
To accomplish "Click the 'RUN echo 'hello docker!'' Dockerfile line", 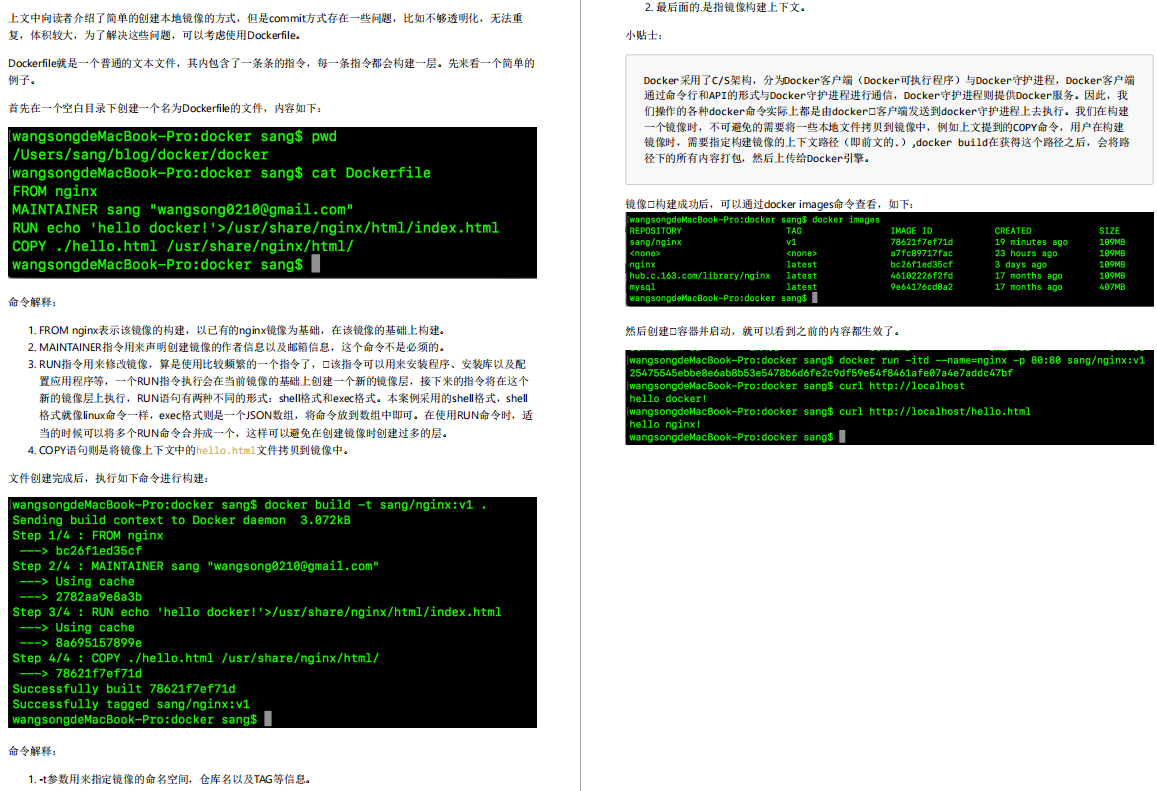I will pos(255,229).
